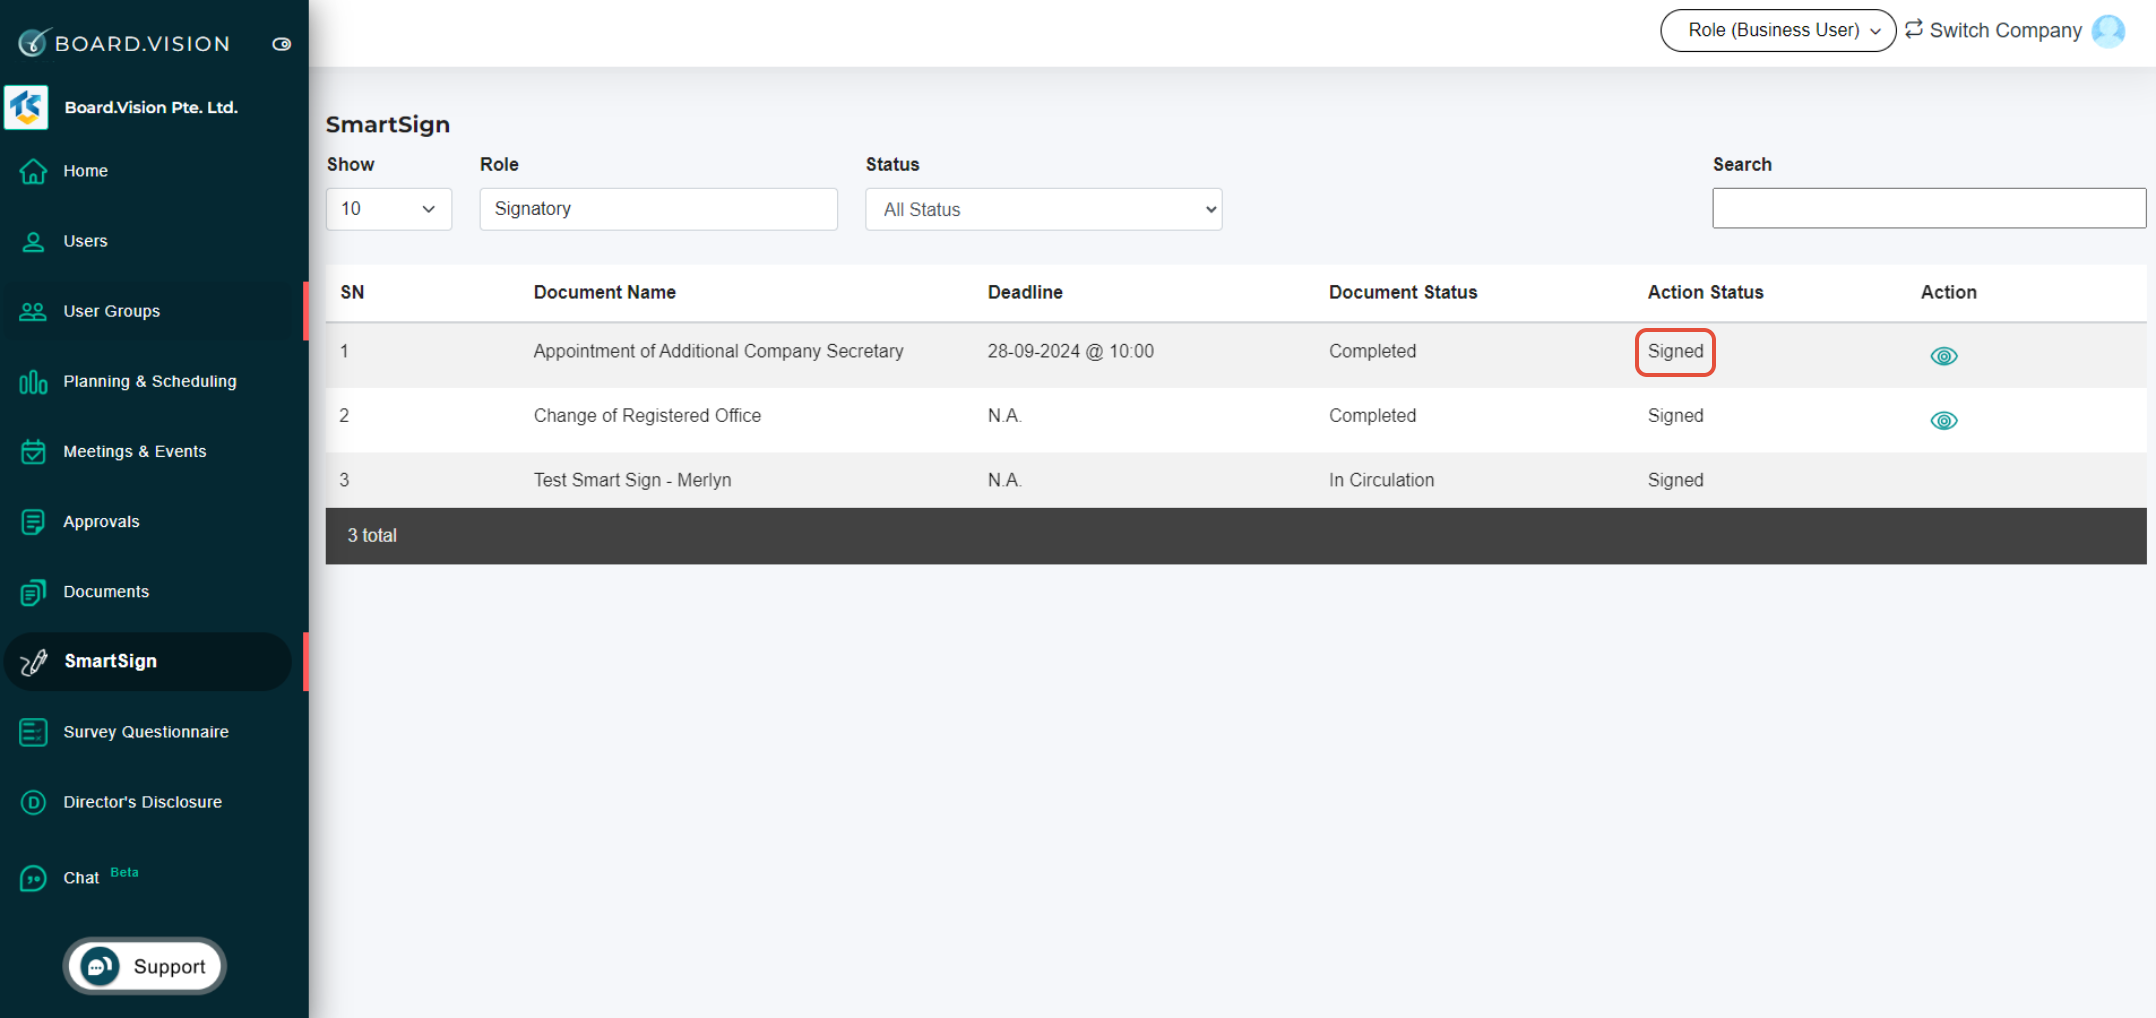Click the Switch Company arrows icon

tap(1913, 29)
